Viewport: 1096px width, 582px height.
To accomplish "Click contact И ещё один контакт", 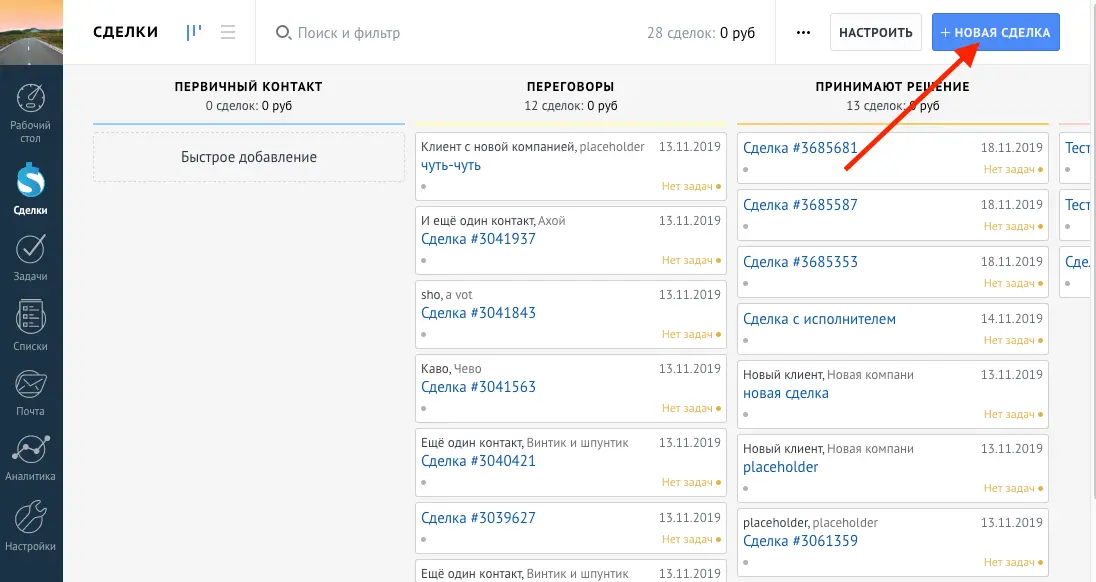I will [477, 221].
